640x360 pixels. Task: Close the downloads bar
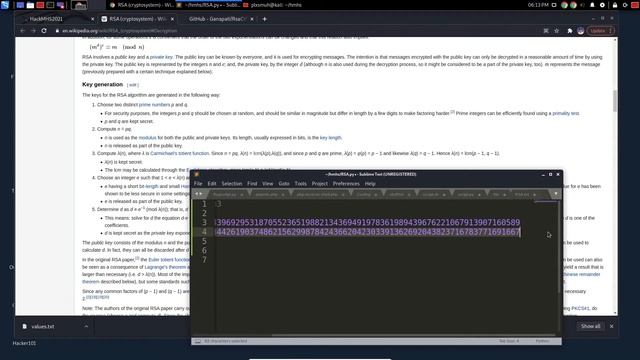611,326
